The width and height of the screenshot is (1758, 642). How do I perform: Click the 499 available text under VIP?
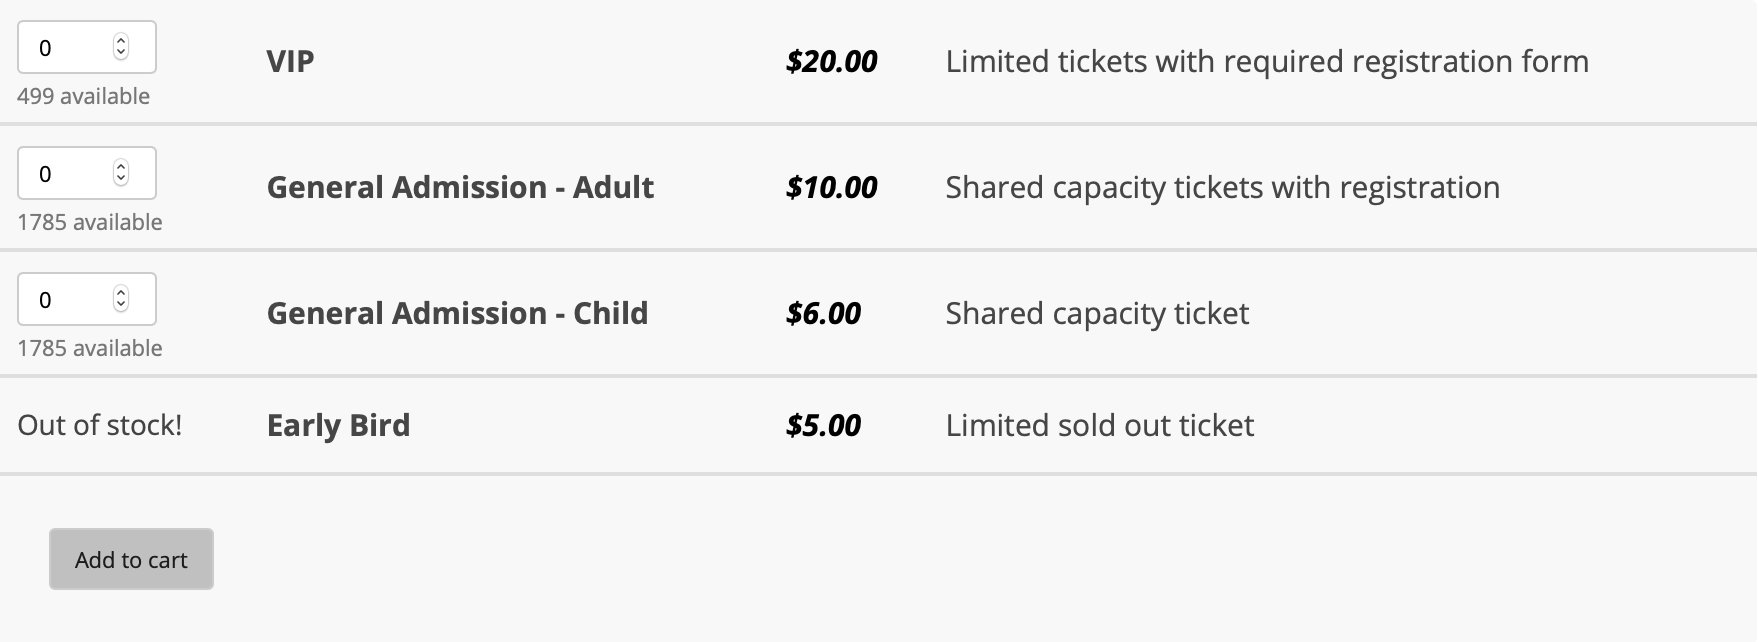pyautogui.click(x=83, y=96)
